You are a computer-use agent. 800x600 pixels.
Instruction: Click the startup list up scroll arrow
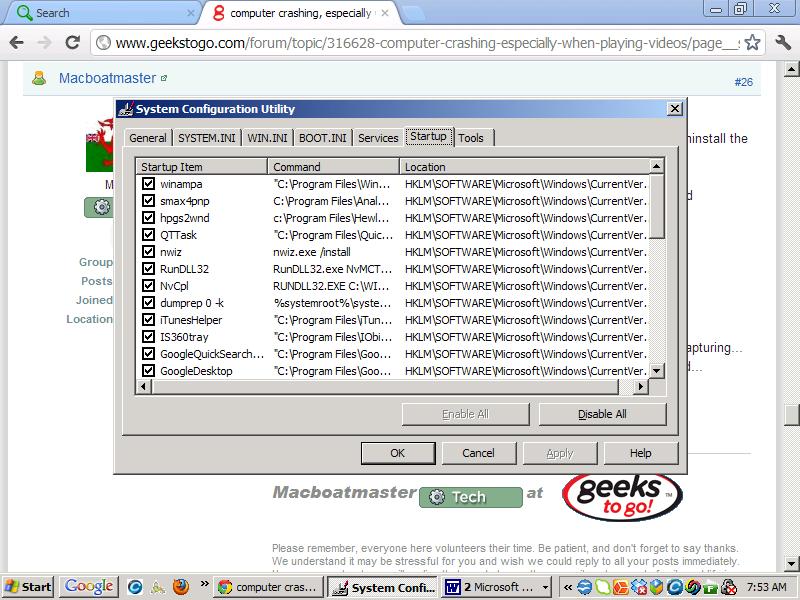(x=657, y=166)
